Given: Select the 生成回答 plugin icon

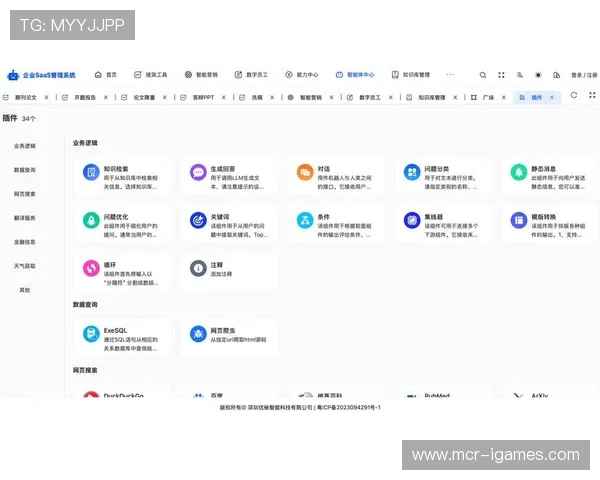Looking at the screenshot, I should (198, 172).
